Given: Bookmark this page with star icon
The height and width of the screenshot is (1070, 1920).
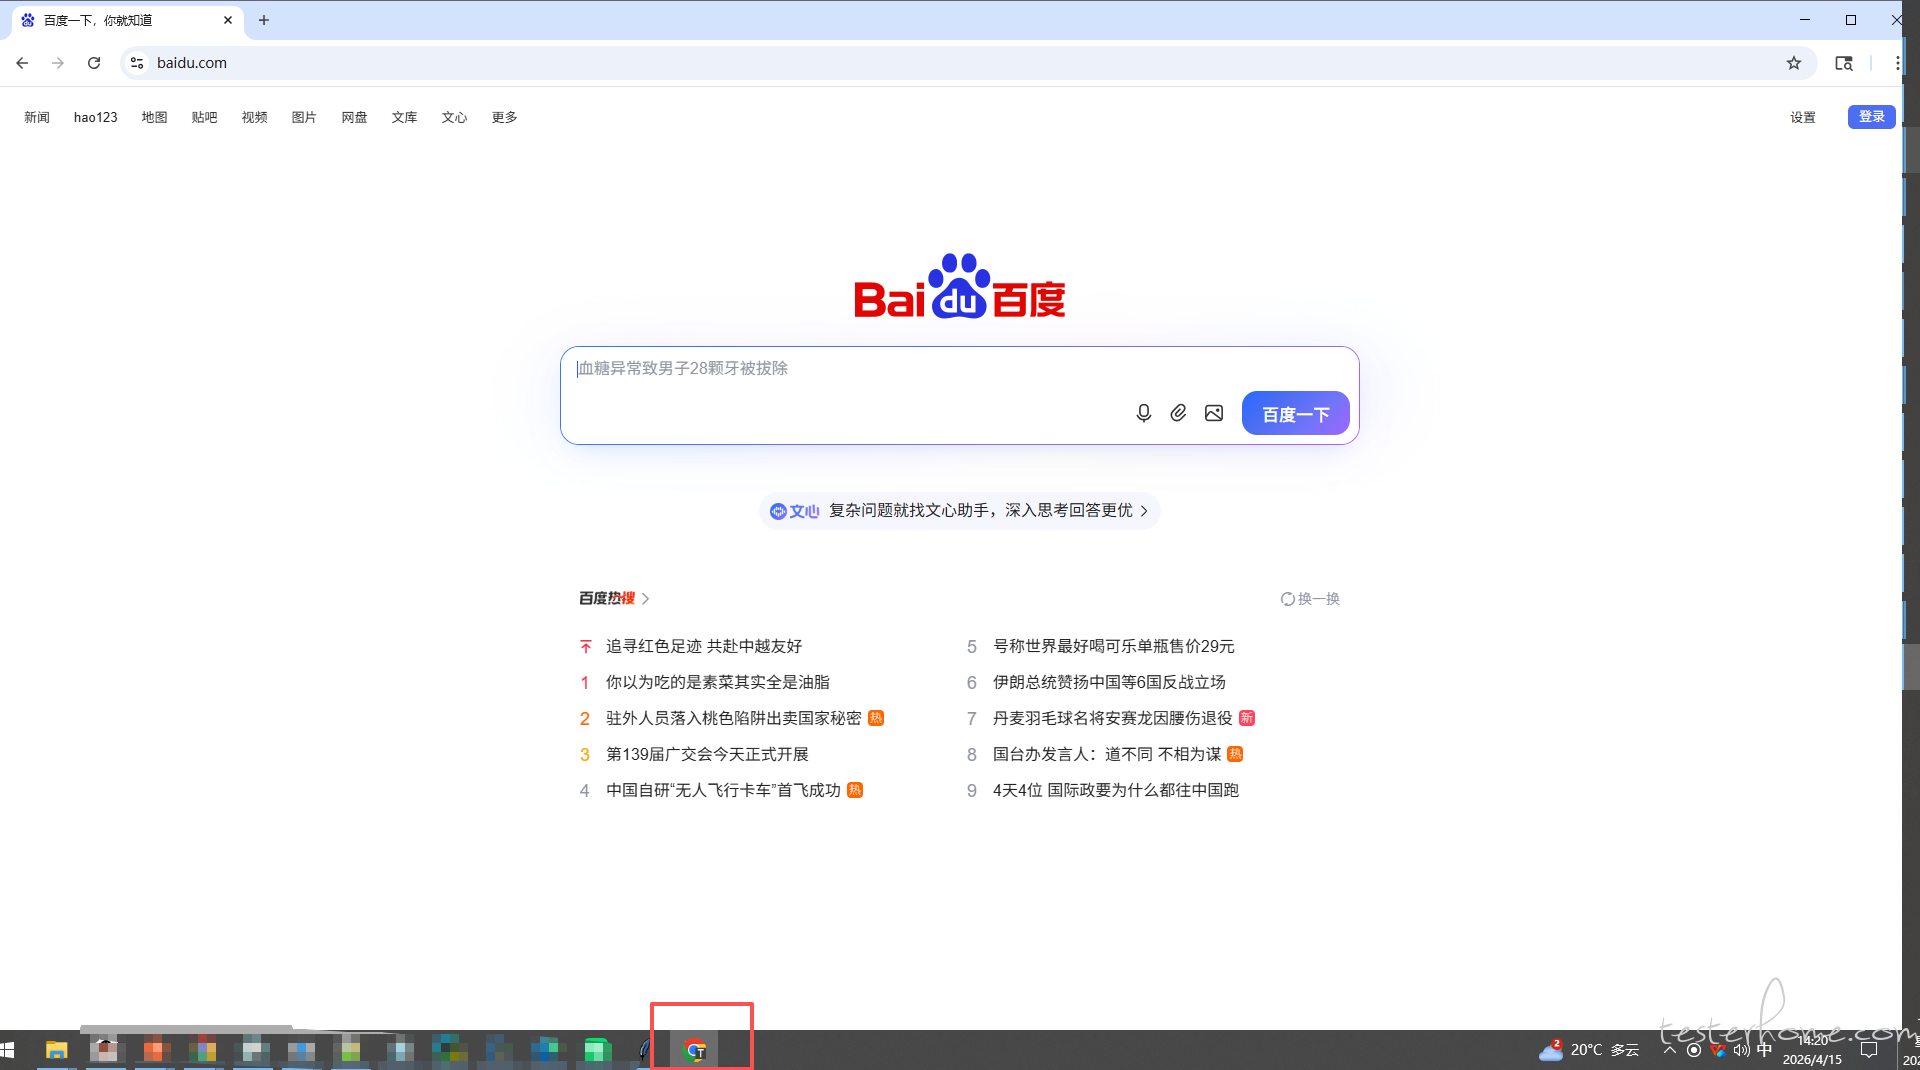Looking at the screenshot, I should click(x=1794, y=63).
